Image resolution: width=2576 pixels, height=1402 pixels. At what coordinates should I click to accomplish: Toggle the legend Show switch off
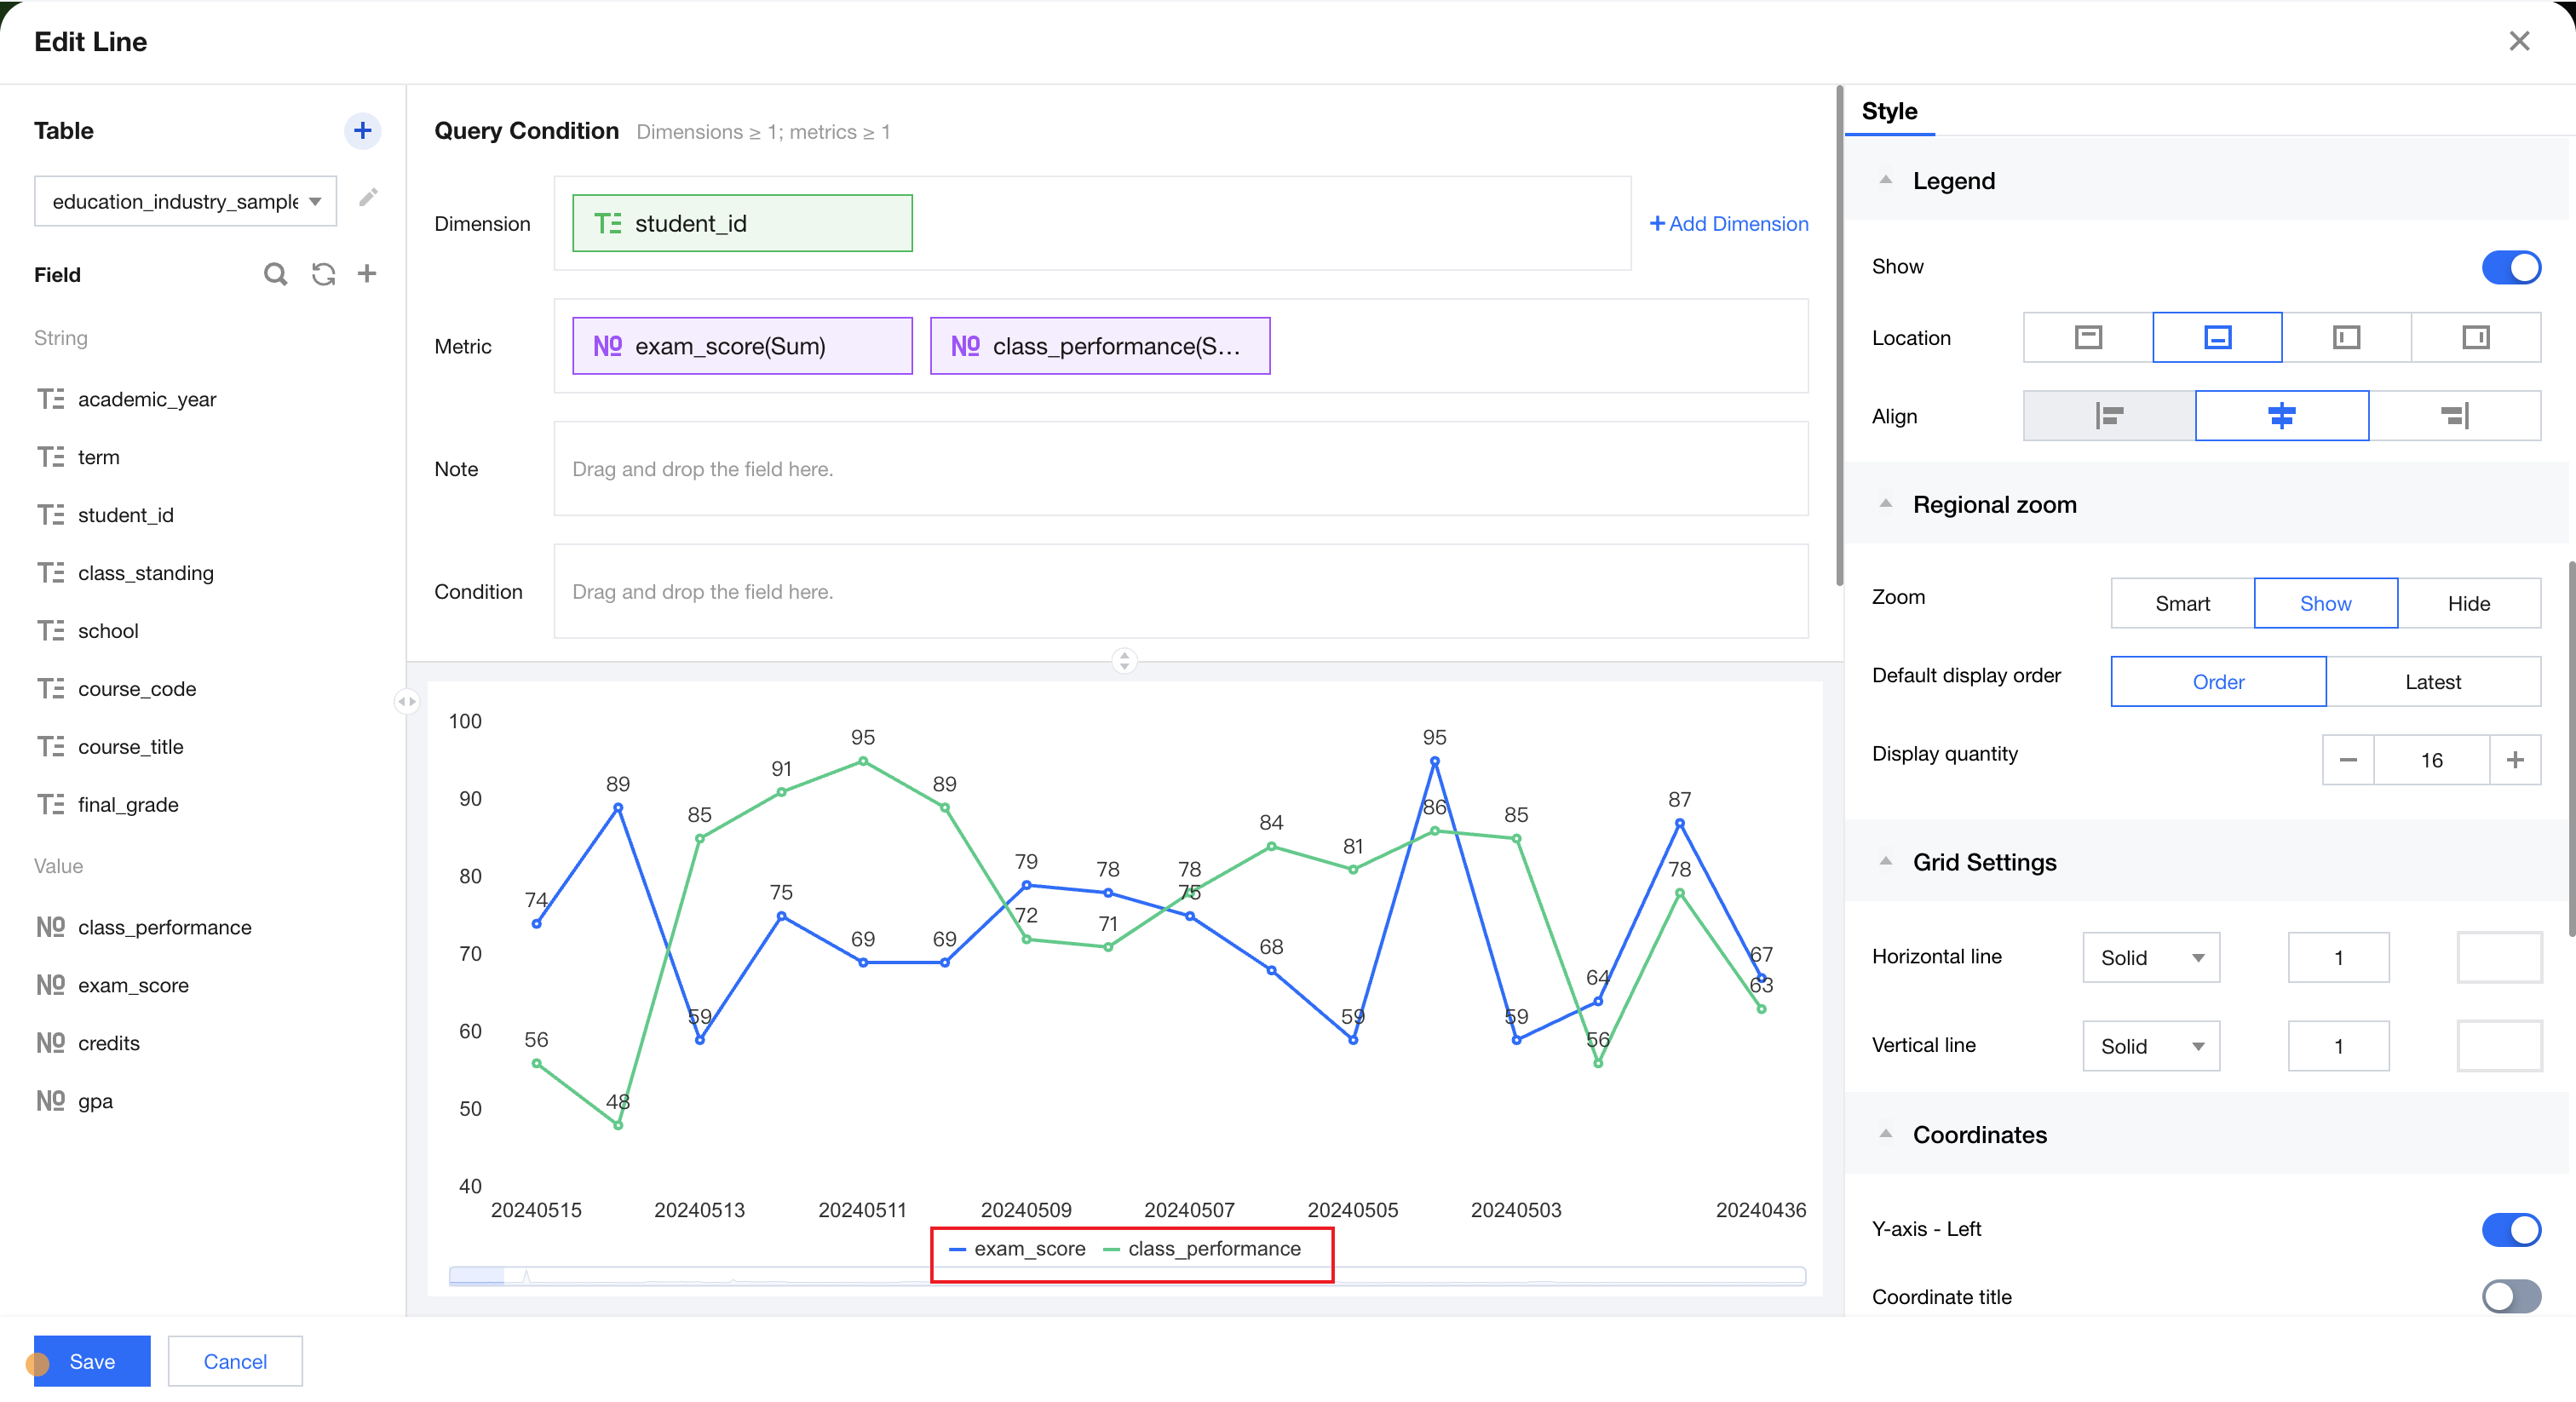[x=2510, y=267]
